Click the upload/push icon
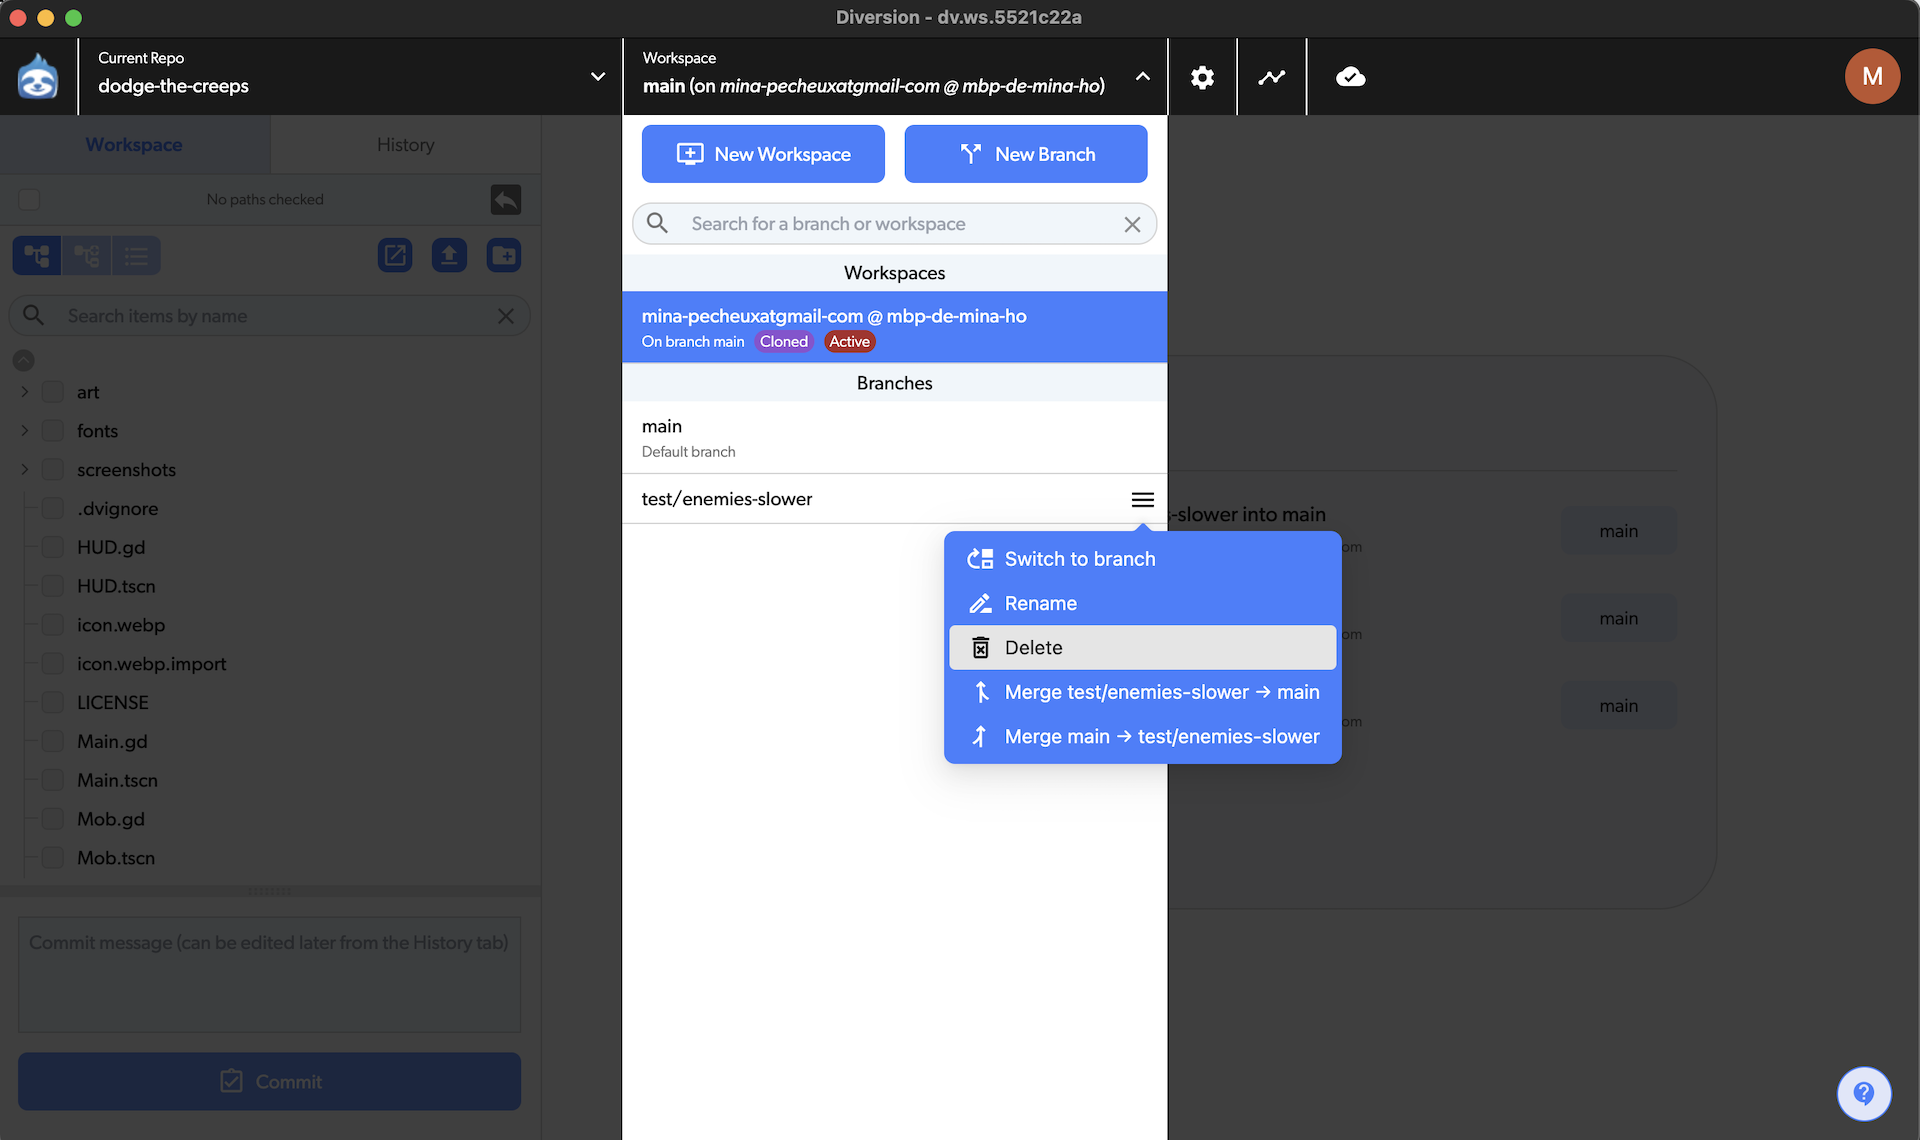 tap(449, 255)
